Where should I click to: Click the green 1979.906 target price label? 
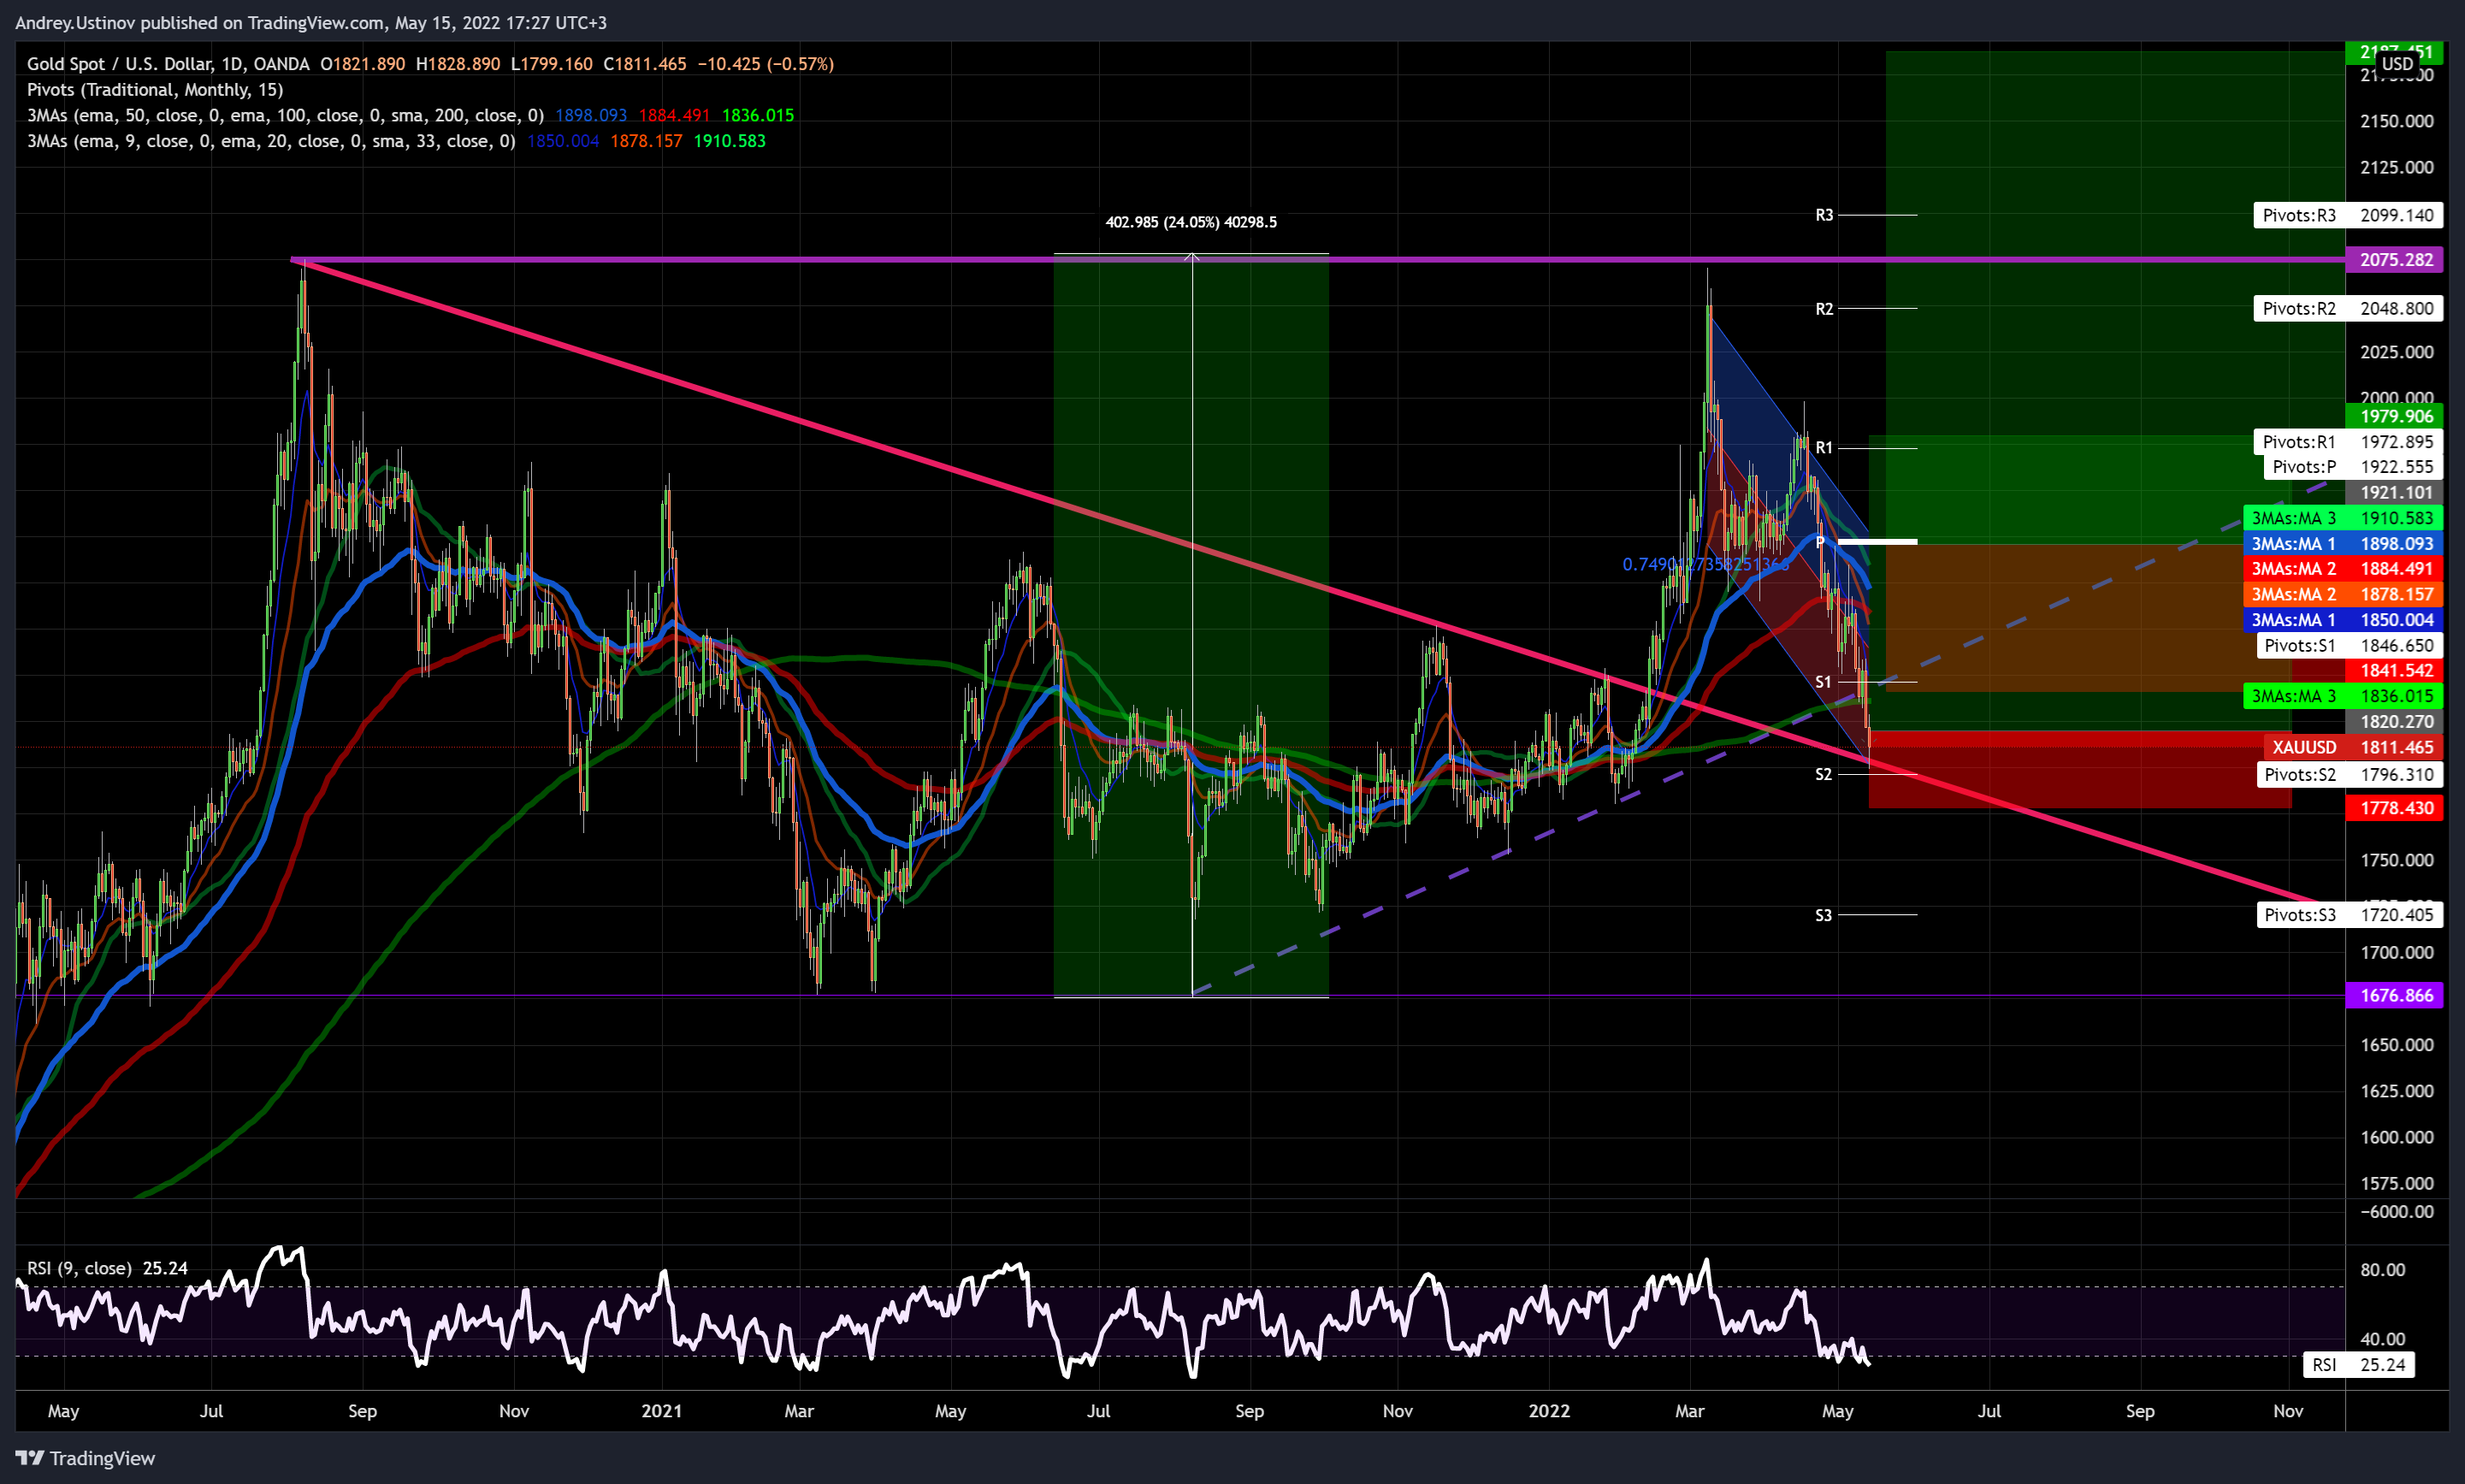click(2394, 416)
